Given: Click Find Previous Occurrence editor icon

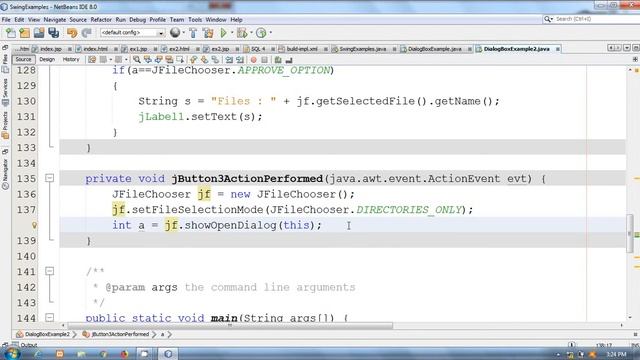Looking at the screenshot, I should pyautogui.click(x=147, y=60).
